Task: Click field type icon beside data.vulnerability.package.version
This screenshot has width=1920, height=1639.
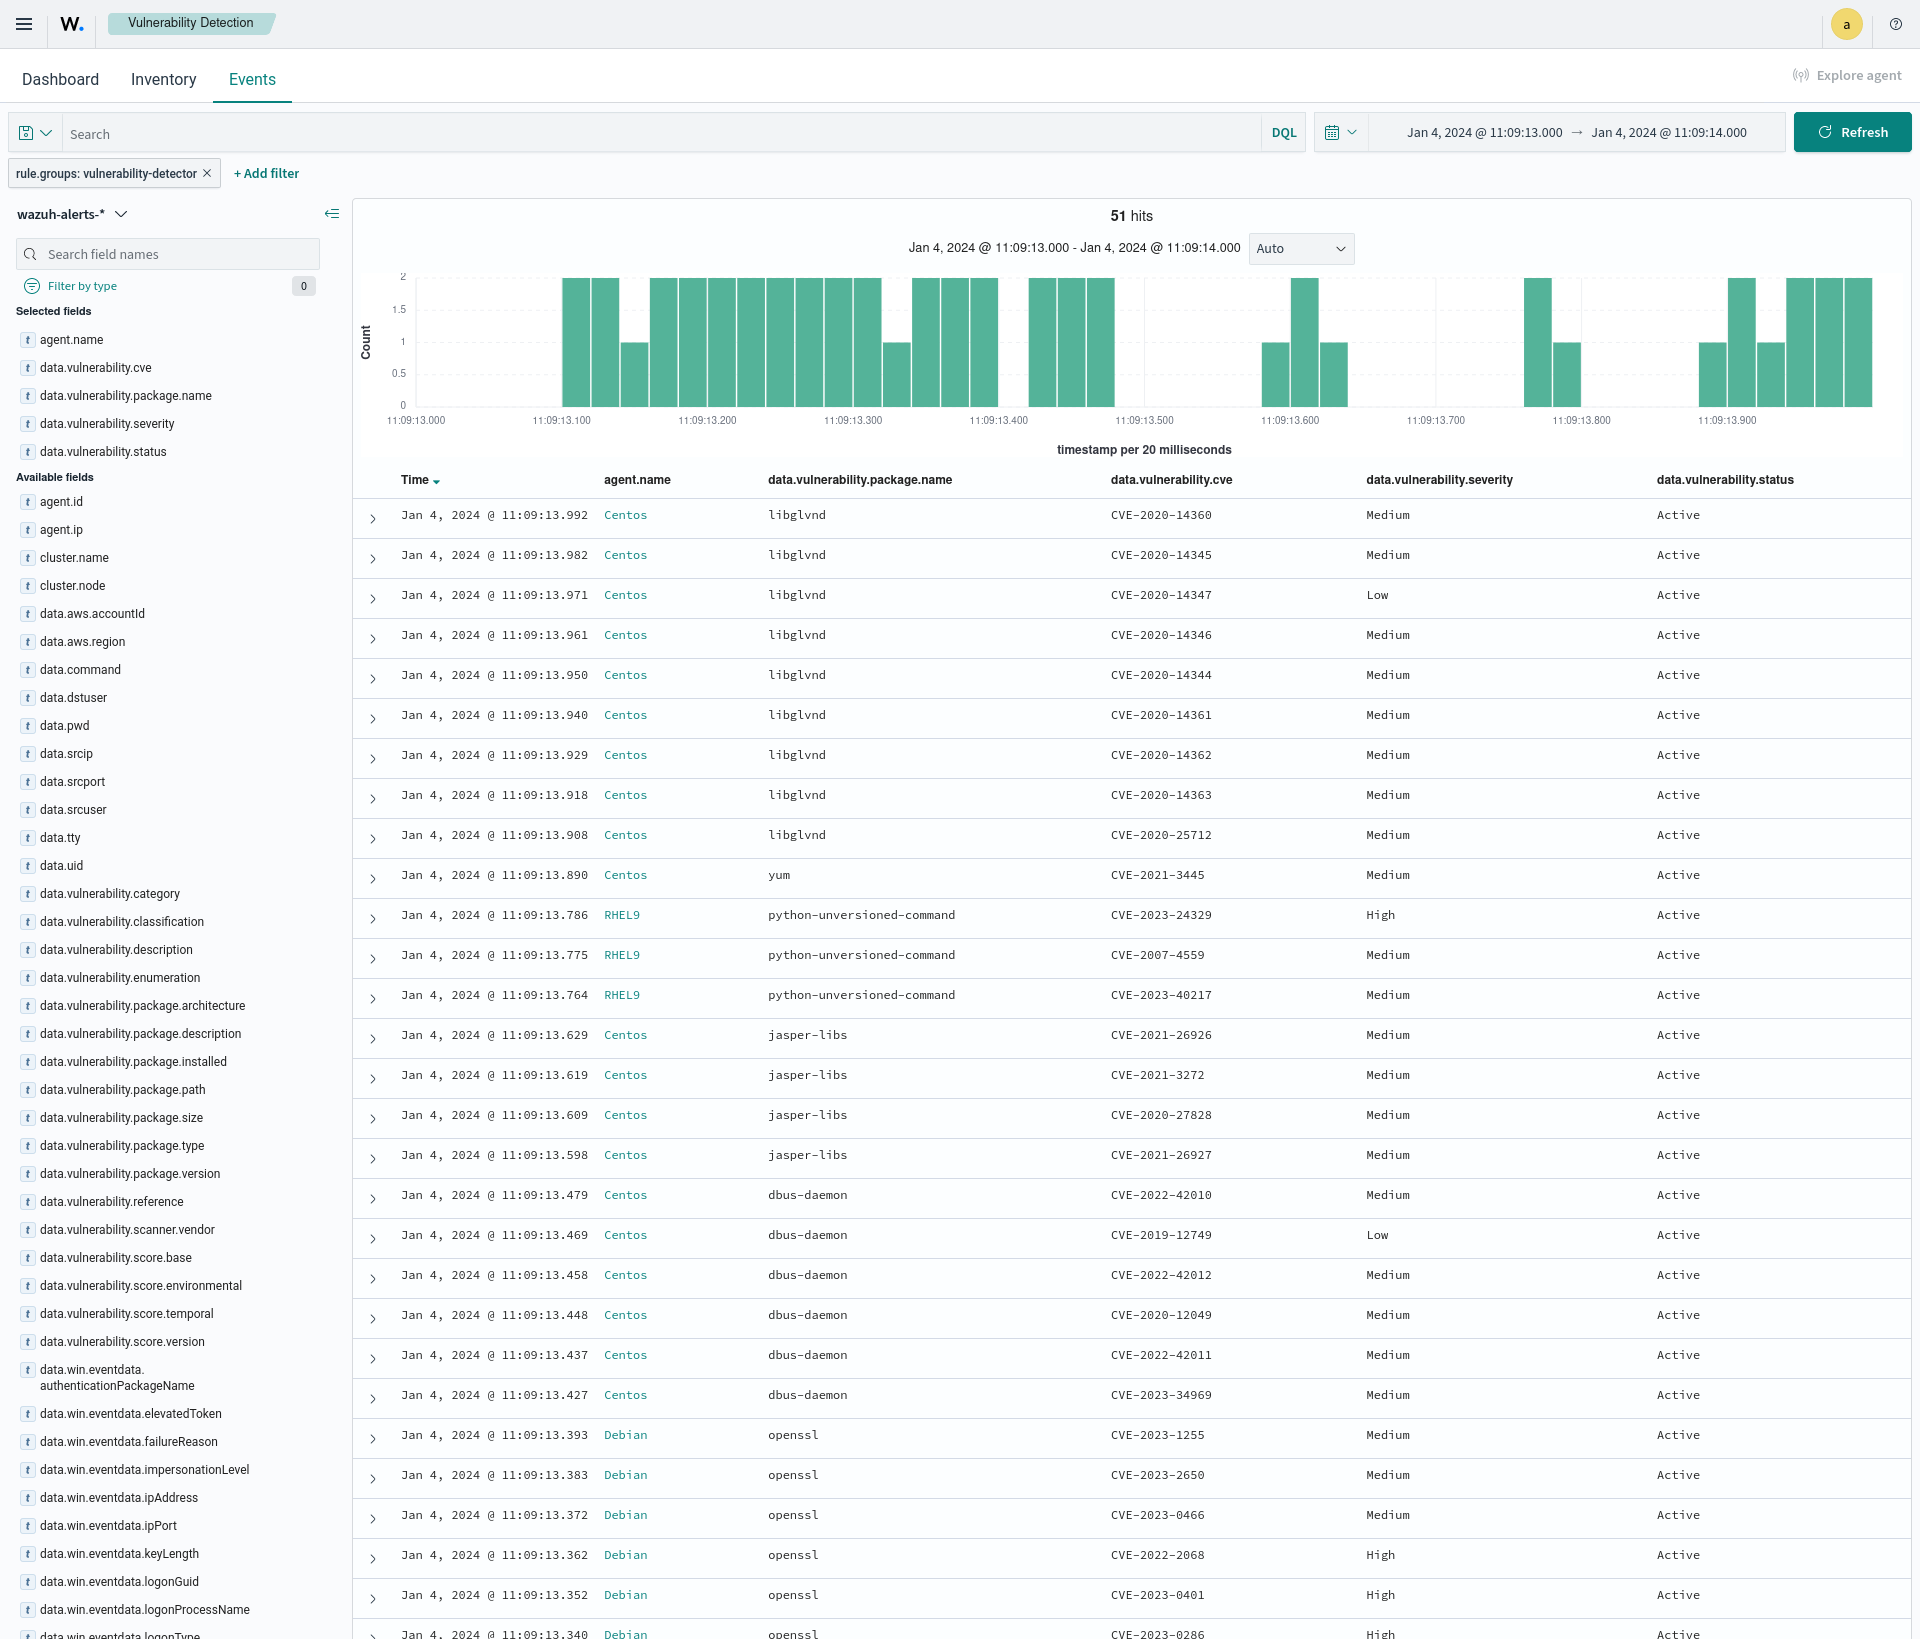Action: (x=28, y=1174)
